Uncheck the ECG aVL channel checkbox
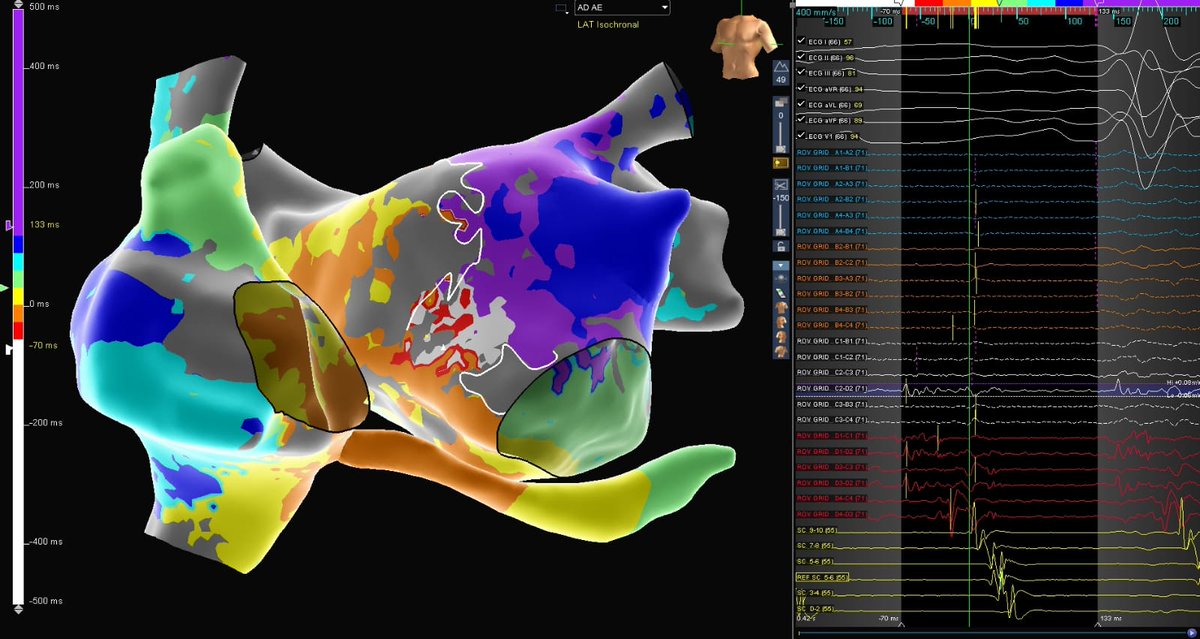 coord(801,104)
